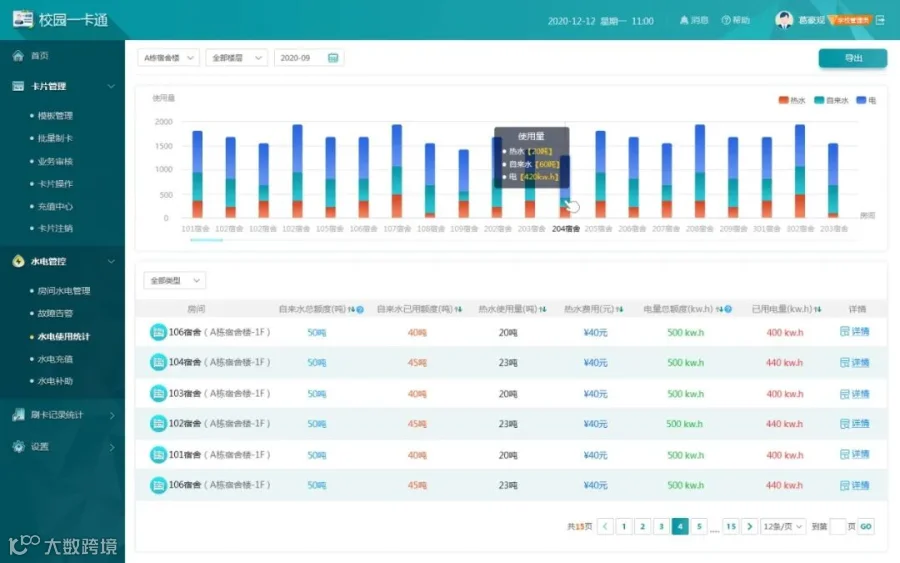Viewport: 900px width, 563px height.
Task: Click sort icon on 热水使用量 column
Action: 542,309
